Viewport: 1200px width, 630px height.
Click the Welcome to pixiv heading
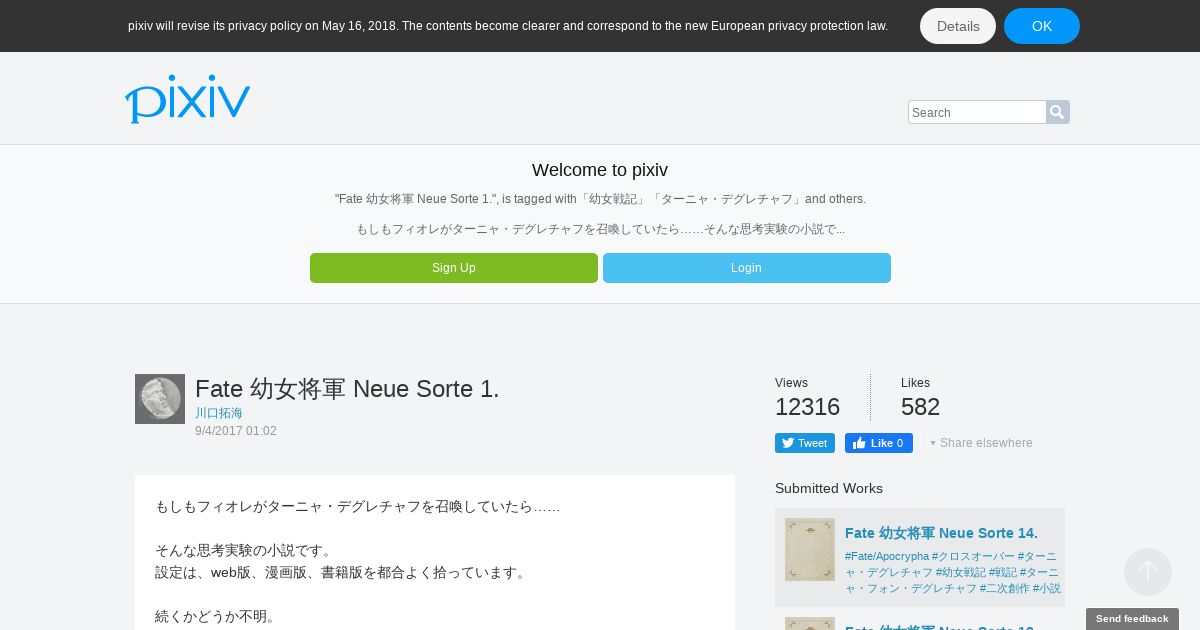[600, 170]
